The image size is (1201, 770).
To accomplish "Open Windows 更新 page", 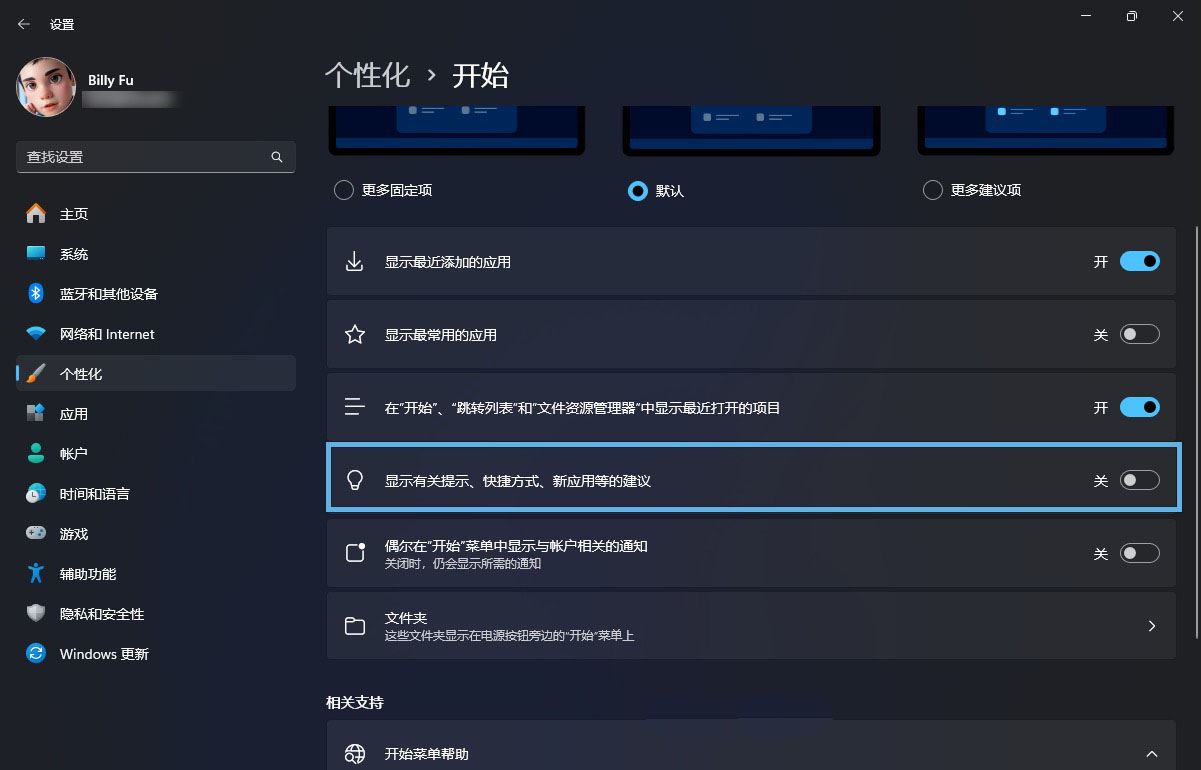I will click(156, 654).
